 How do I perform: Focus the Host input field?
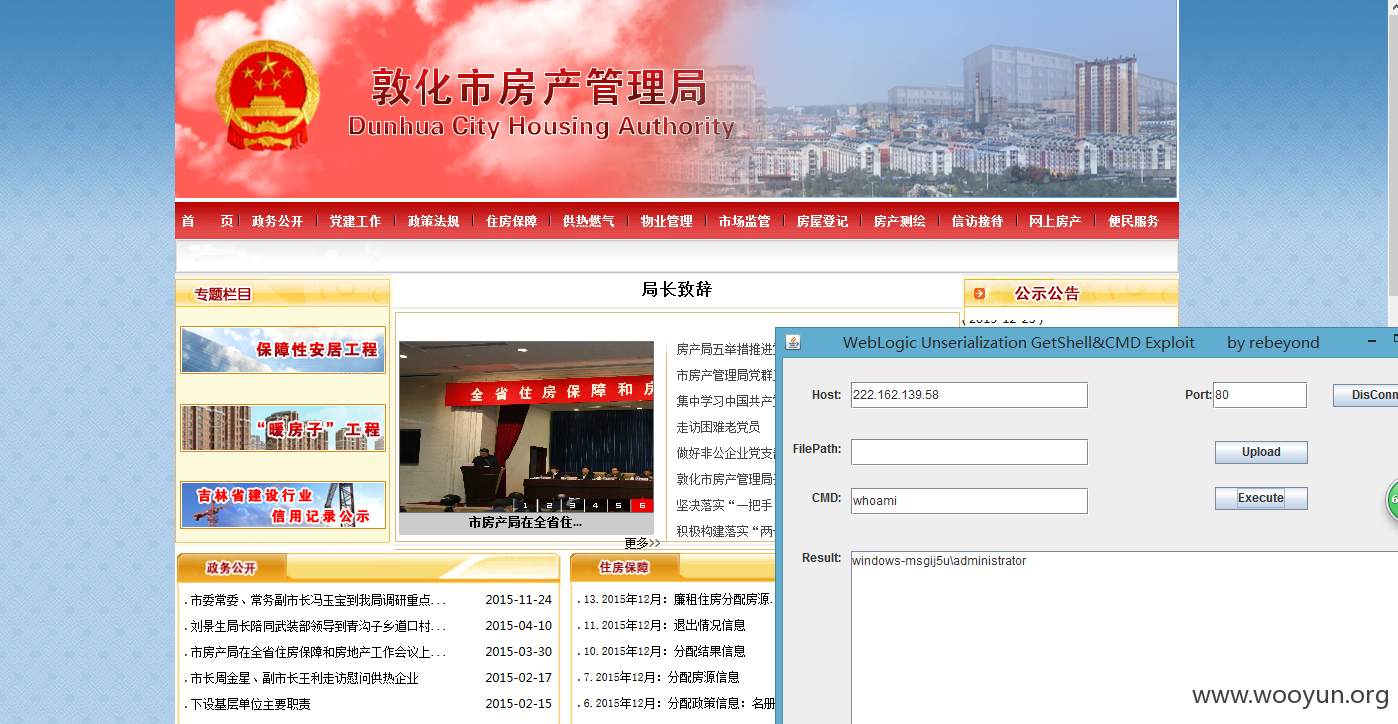pos(969,395)
